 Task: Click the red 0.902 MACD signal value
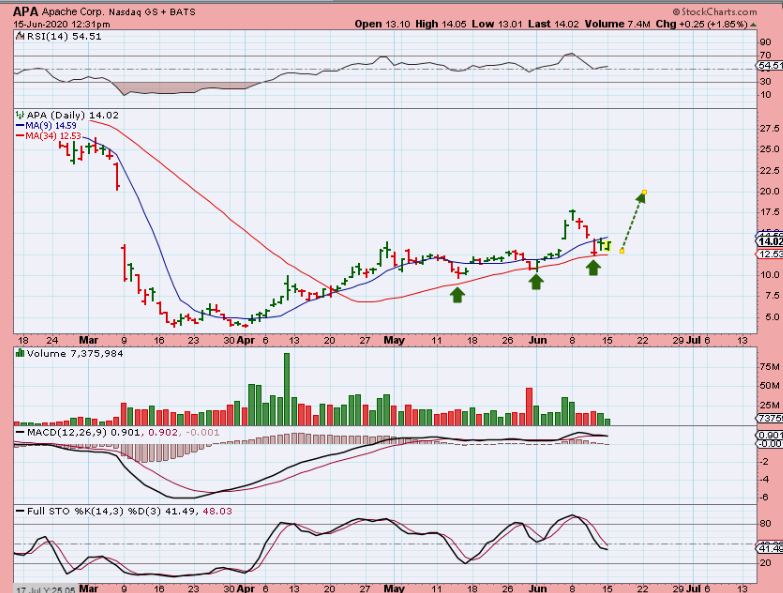(162, 432)
